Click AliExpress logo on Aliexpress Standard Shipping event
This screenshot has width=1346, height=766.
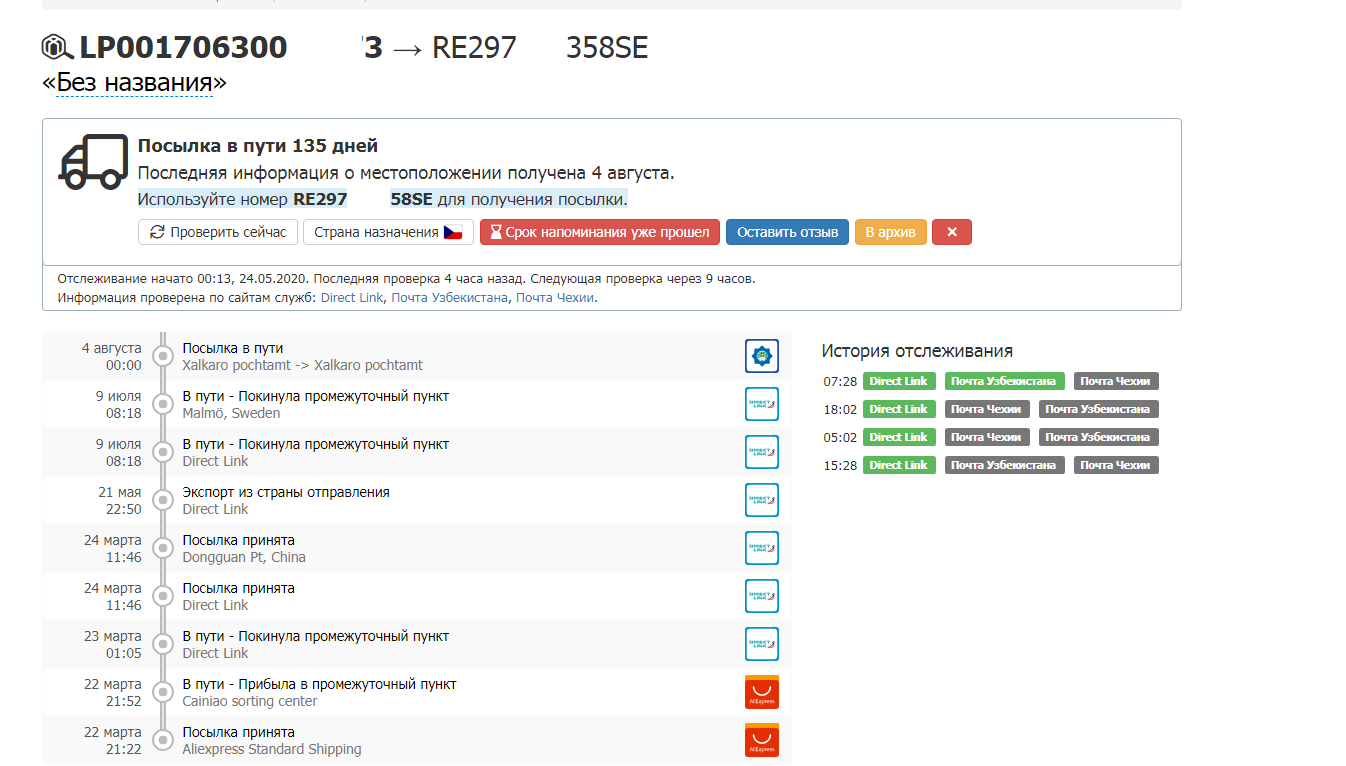click(x=761, y=740)
